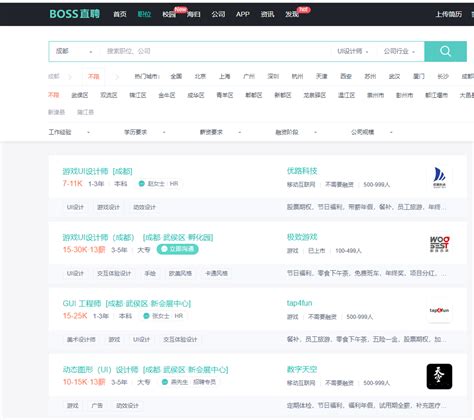Choose hot city 北京
Viewport: 474px width, 420px height.
point(200,76)
